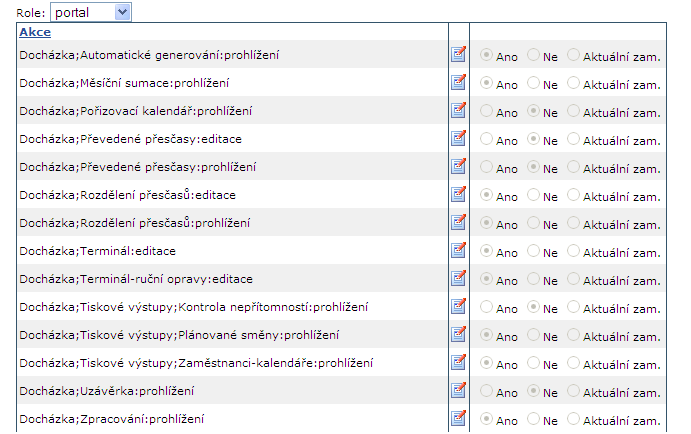This screenshot has height=434, width=691.
Task: Click text Docházka;Pořizovací kalendář:prohlížení
Action: (x=136, y=111)
